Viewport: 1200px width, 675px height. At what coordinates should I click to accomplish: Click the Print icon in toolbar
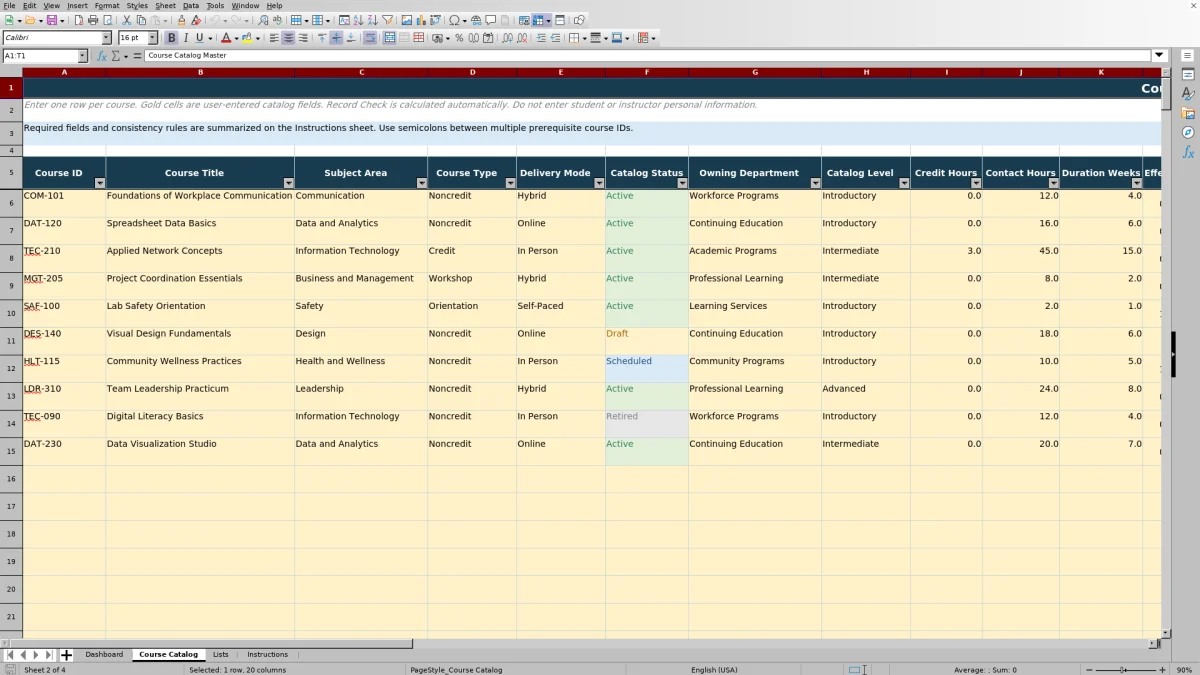92,20
